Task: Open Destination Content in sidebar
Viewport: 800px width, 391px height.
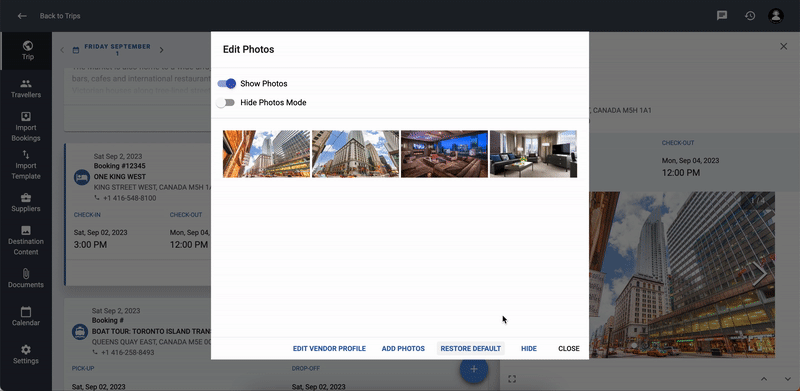Action: point(26,240)
